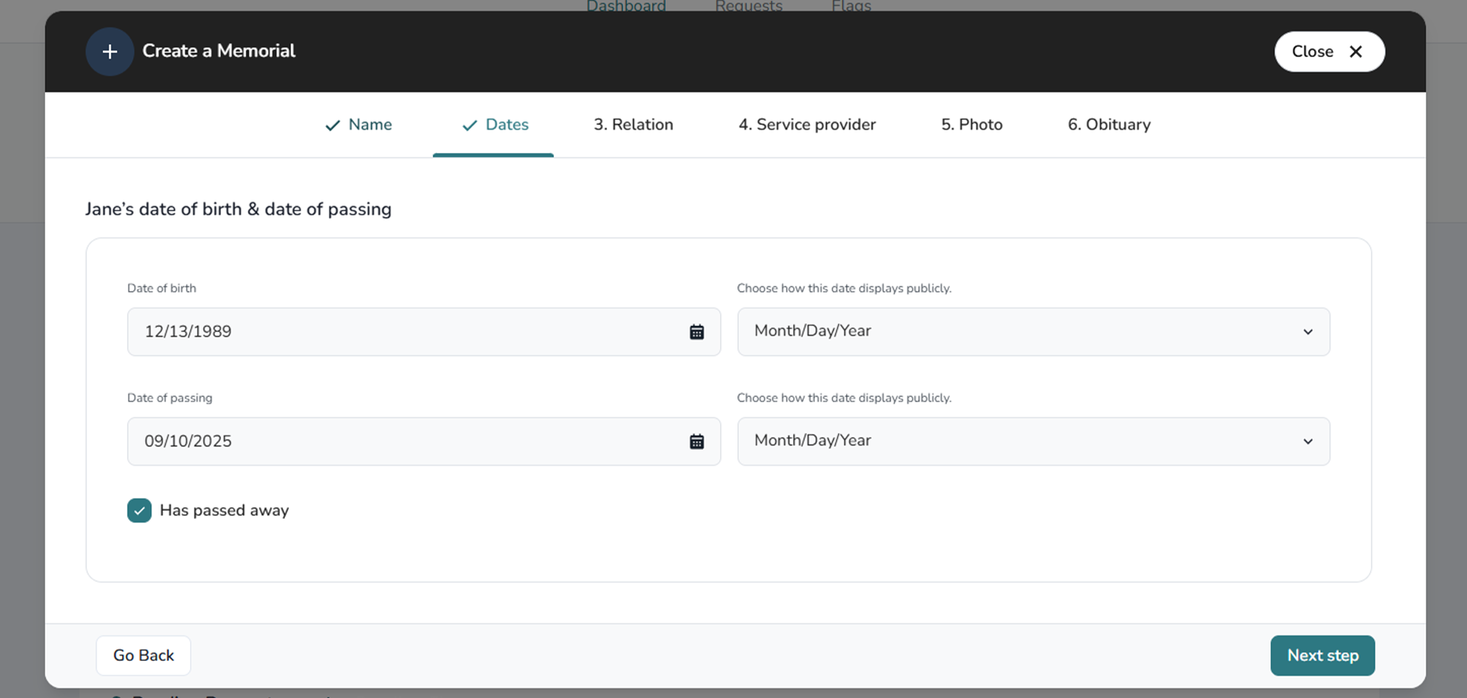Close the Create a Memorial dialog
1467x698 pixels.
point(1328,52)
